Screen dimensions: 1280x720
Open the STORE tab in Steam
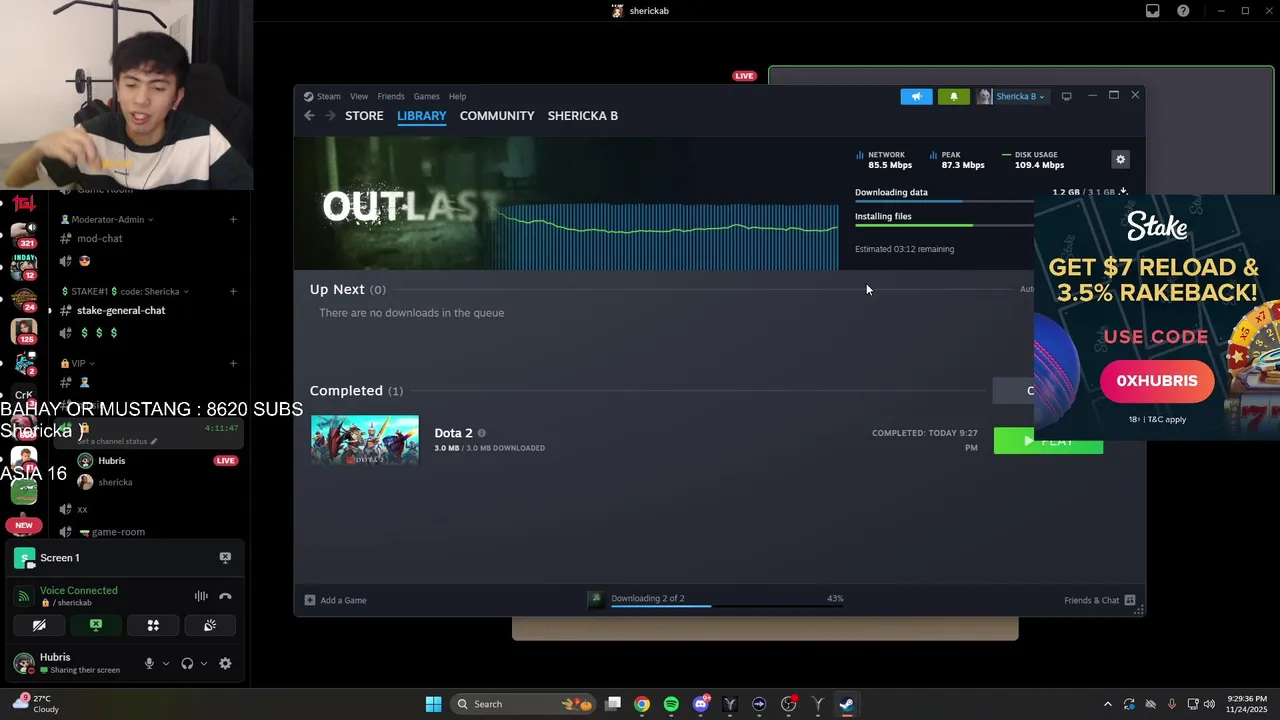tap(364, 116)
